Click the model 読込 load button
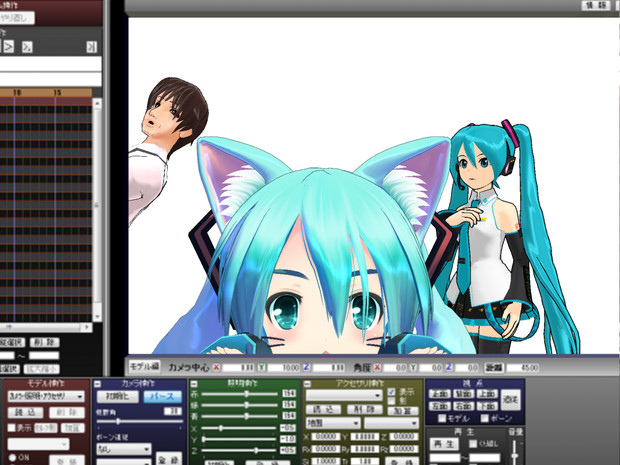 (26, 412)
